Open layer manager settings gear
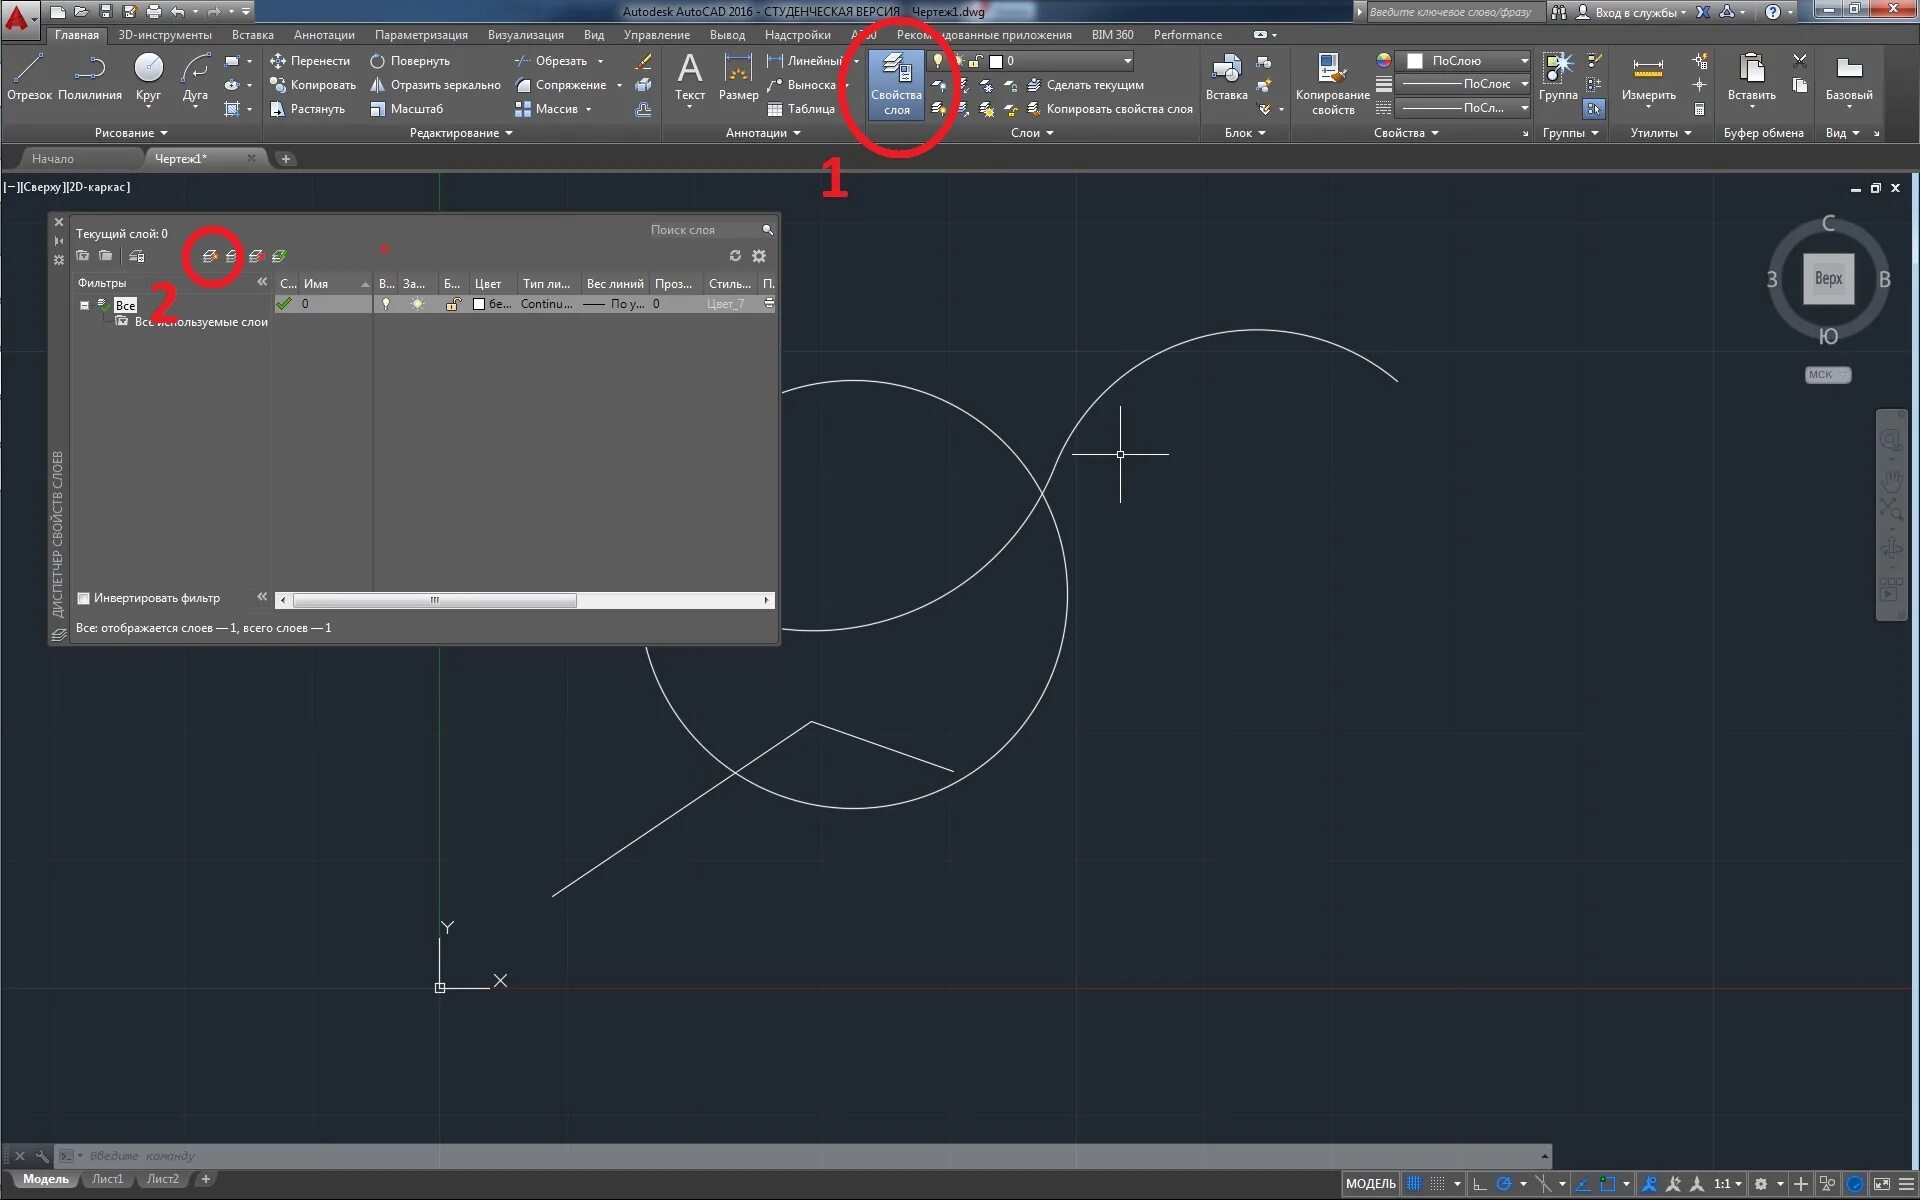1920x1200 pixels. point(759,256)
